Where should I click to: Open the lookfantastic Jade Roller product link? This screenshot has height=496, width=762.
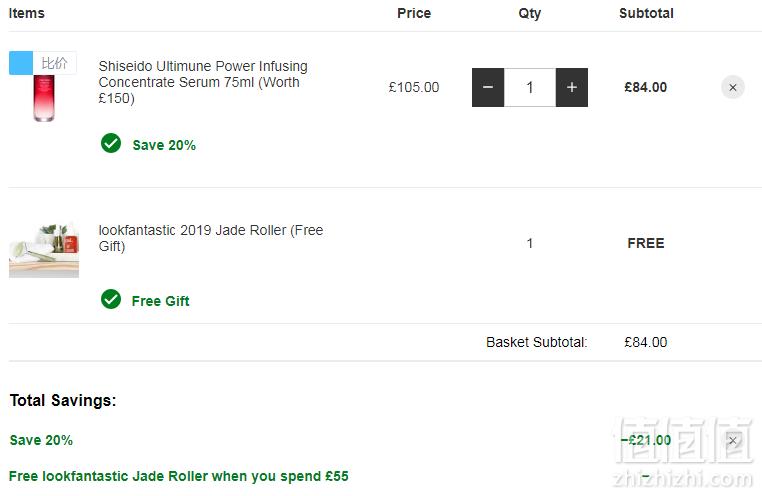click(211, 238)
